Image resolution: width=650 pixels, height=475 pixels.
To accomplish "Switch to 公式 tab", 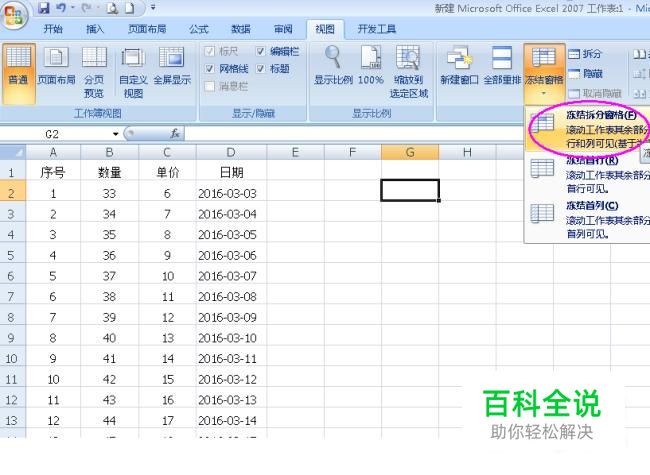I will [199, 29].
